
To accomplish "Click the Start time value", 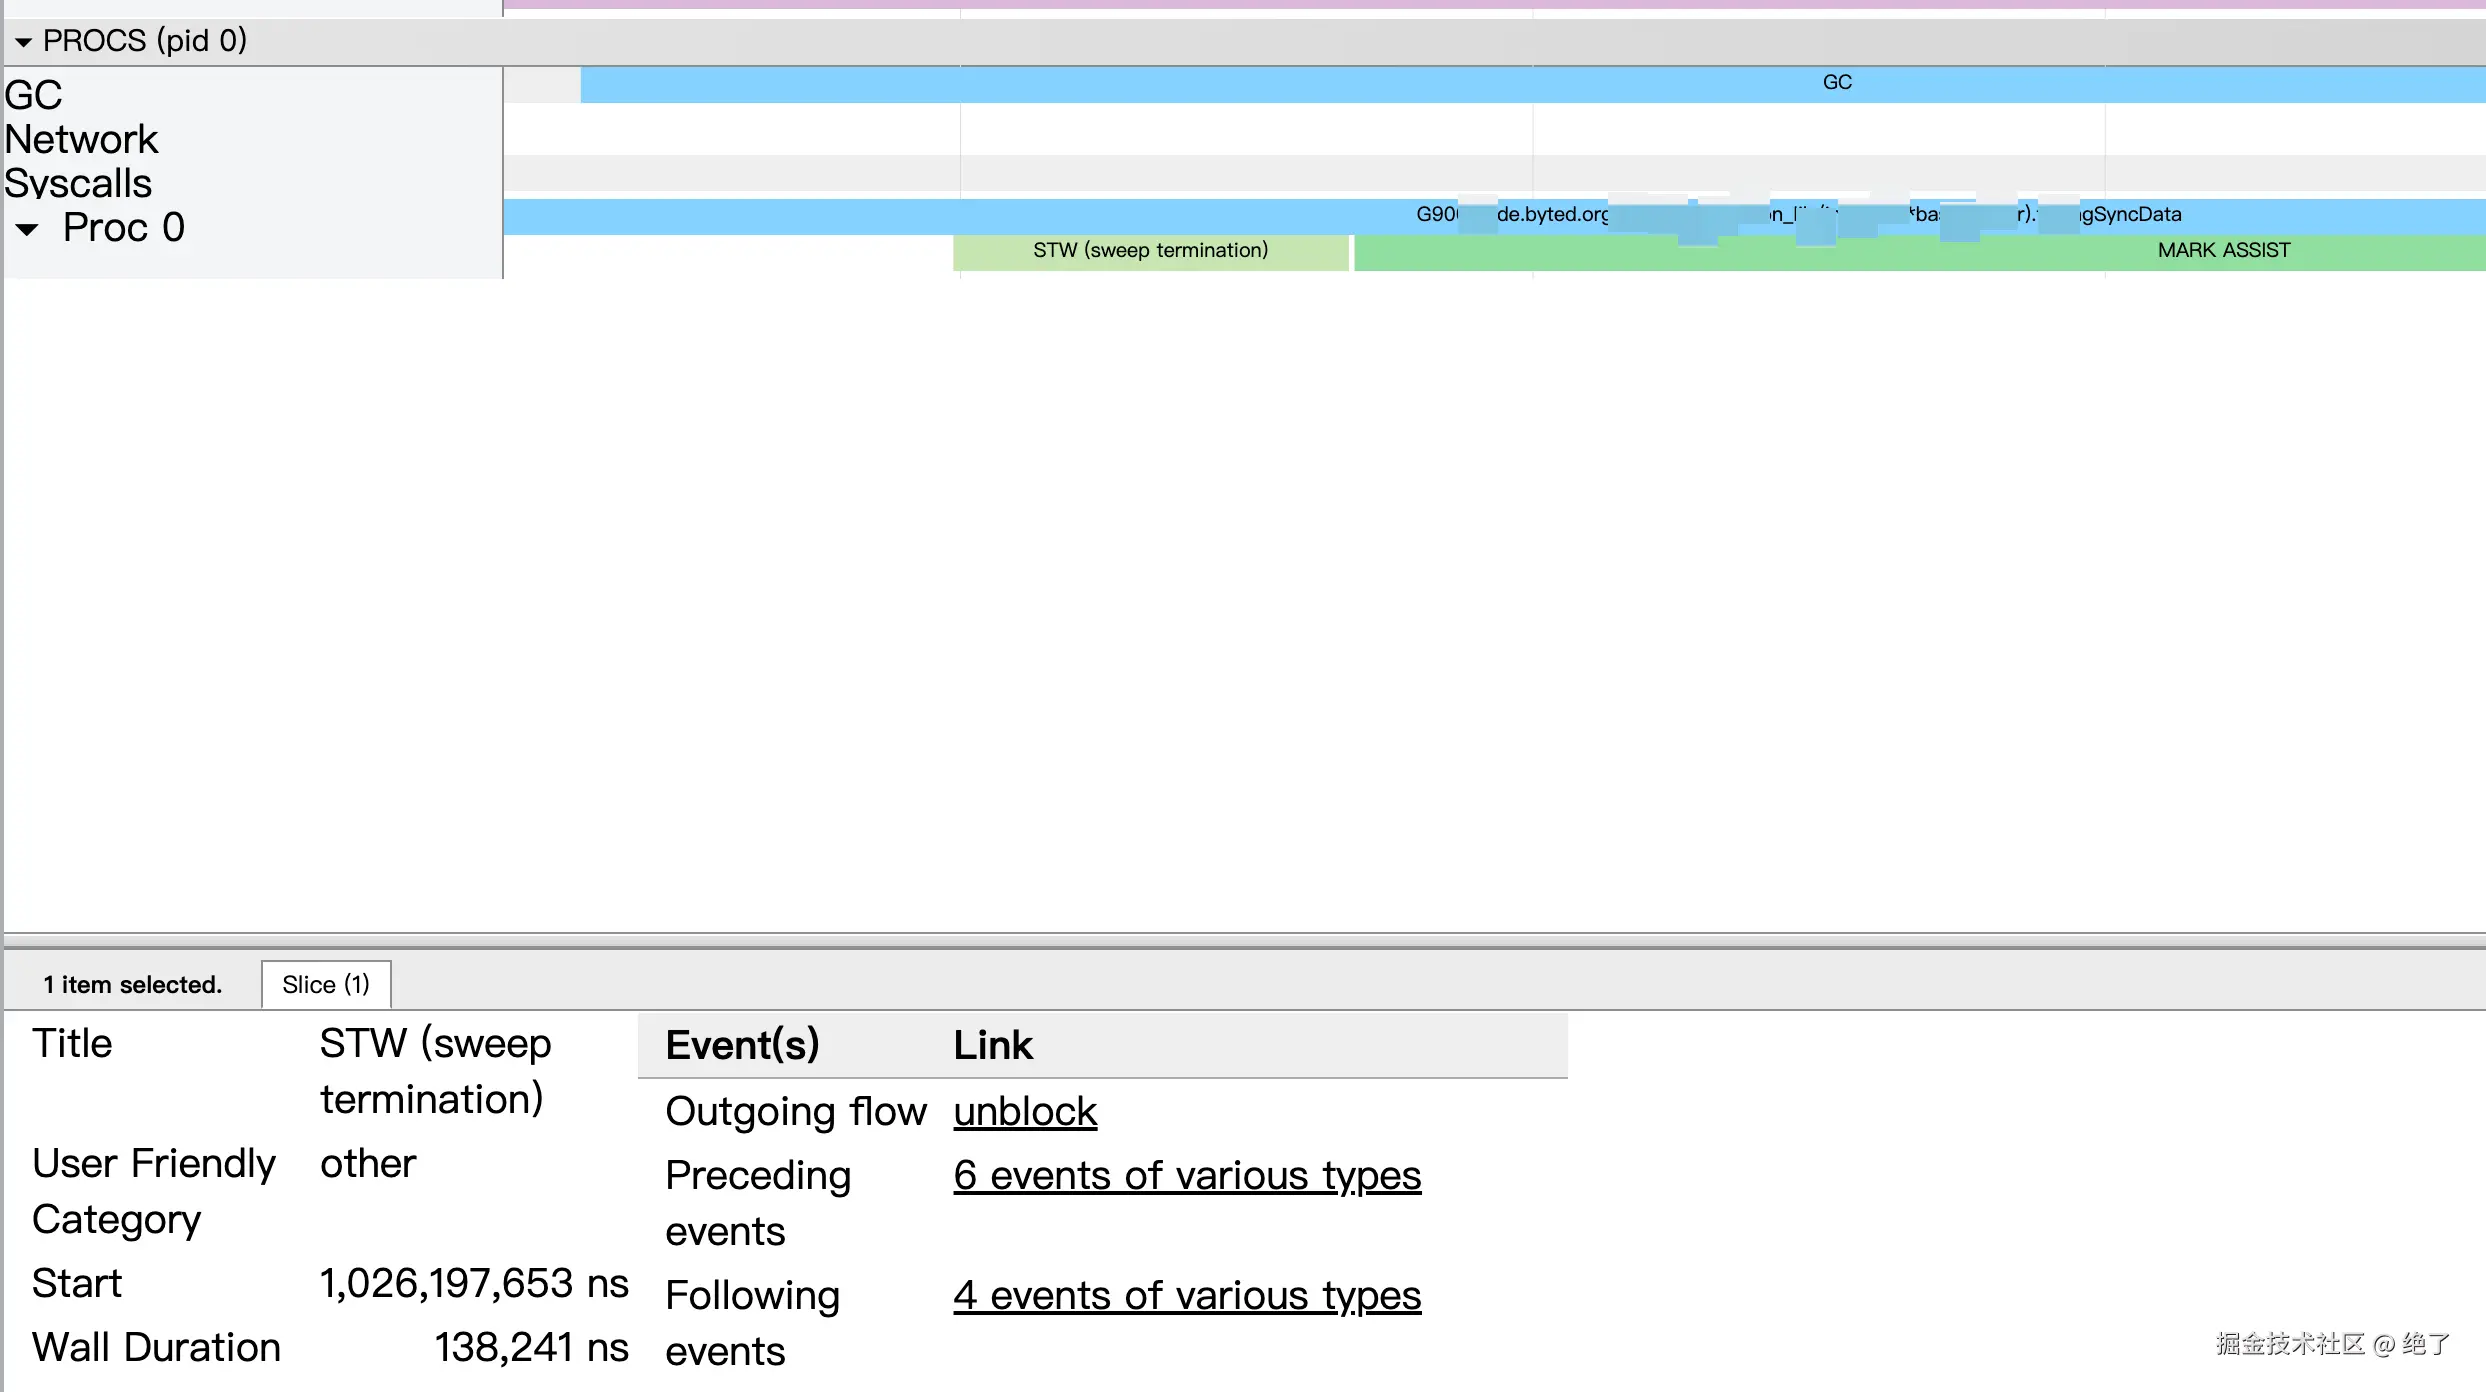I will pyautogui.click(x=474, y=1284).
